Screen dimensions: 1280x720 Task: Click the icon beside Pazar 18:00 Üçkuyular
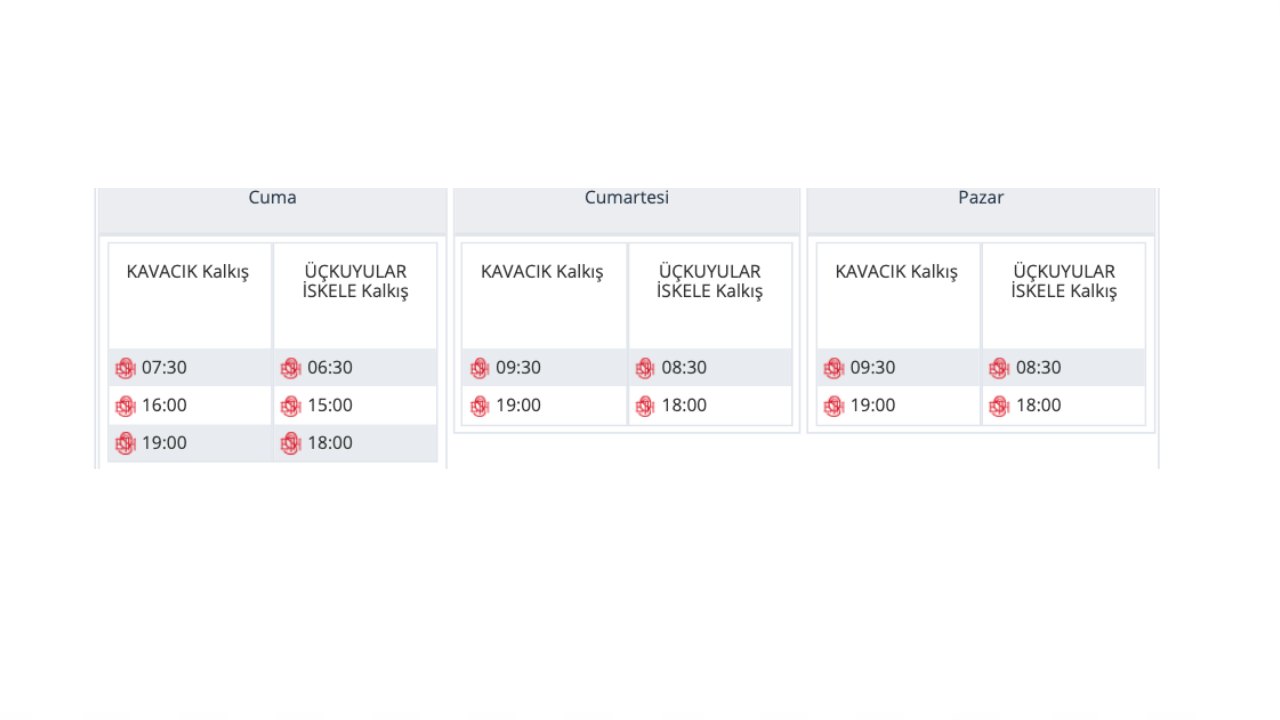999,406
